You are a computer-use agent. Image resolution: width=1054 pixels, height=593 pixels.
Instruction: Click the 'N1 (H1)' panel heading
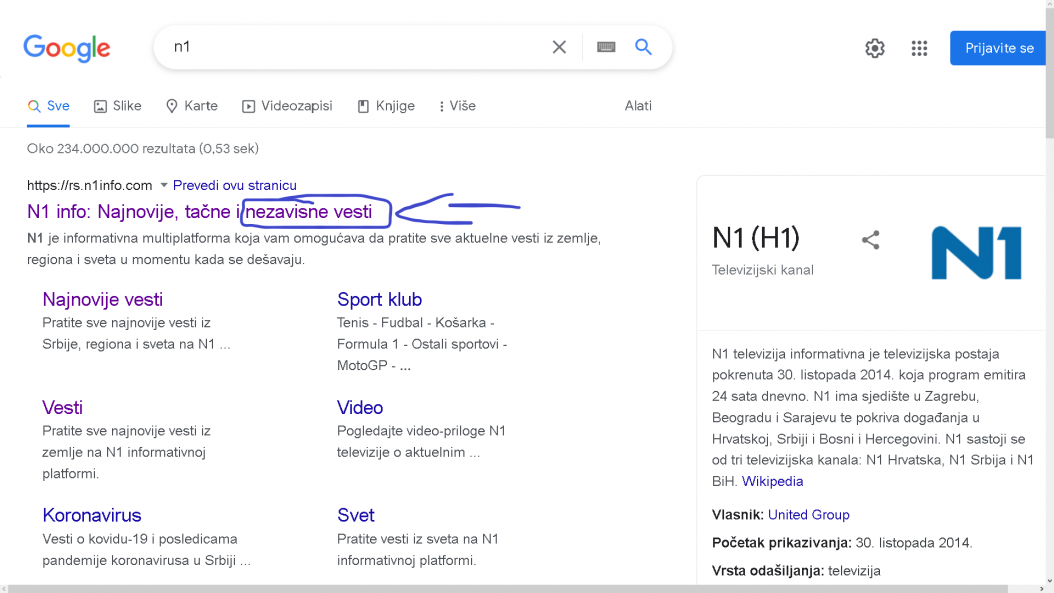pyautogui.click(x=756, y=238)
